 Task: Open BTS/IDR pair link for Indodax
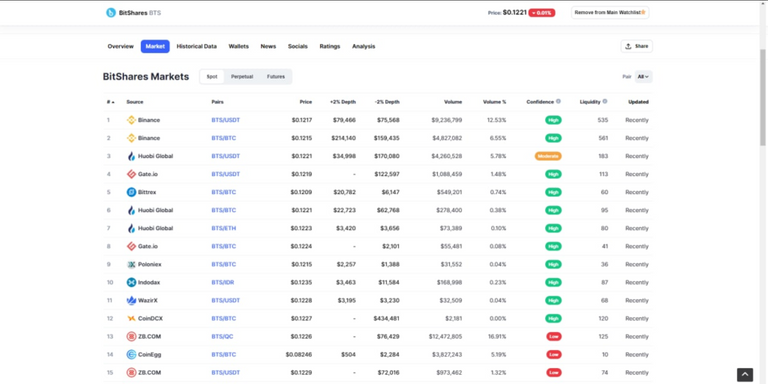[x=223, y=282]
